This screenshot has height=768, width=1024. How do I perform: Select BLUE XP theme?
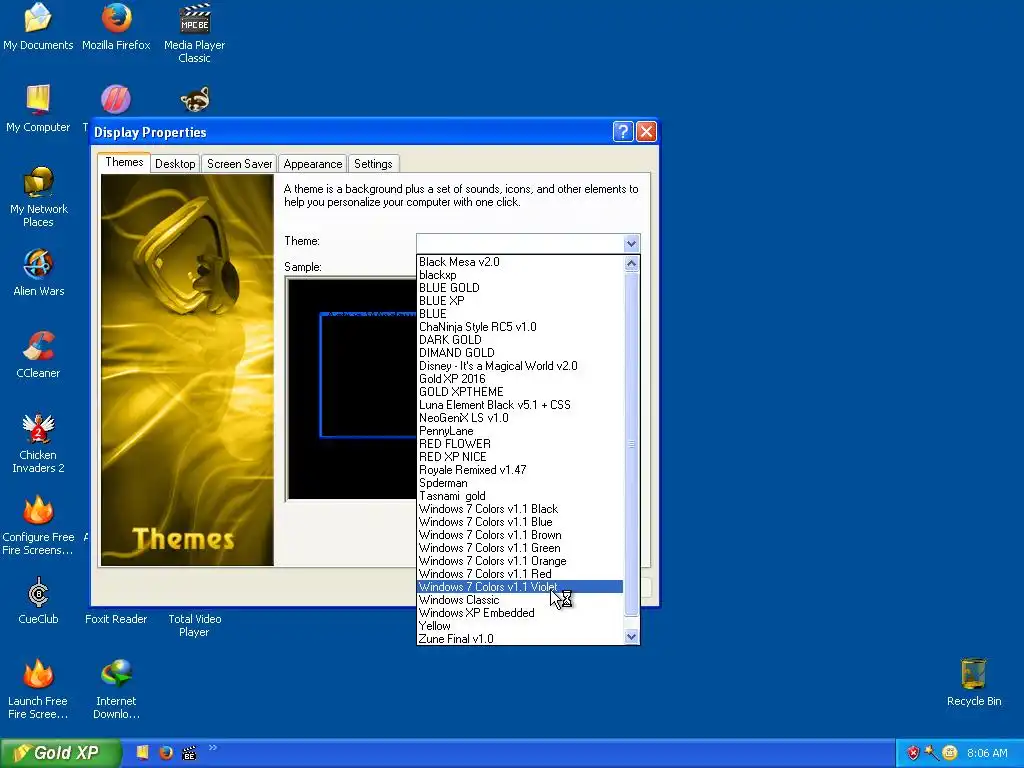click(x=520, y=301)
